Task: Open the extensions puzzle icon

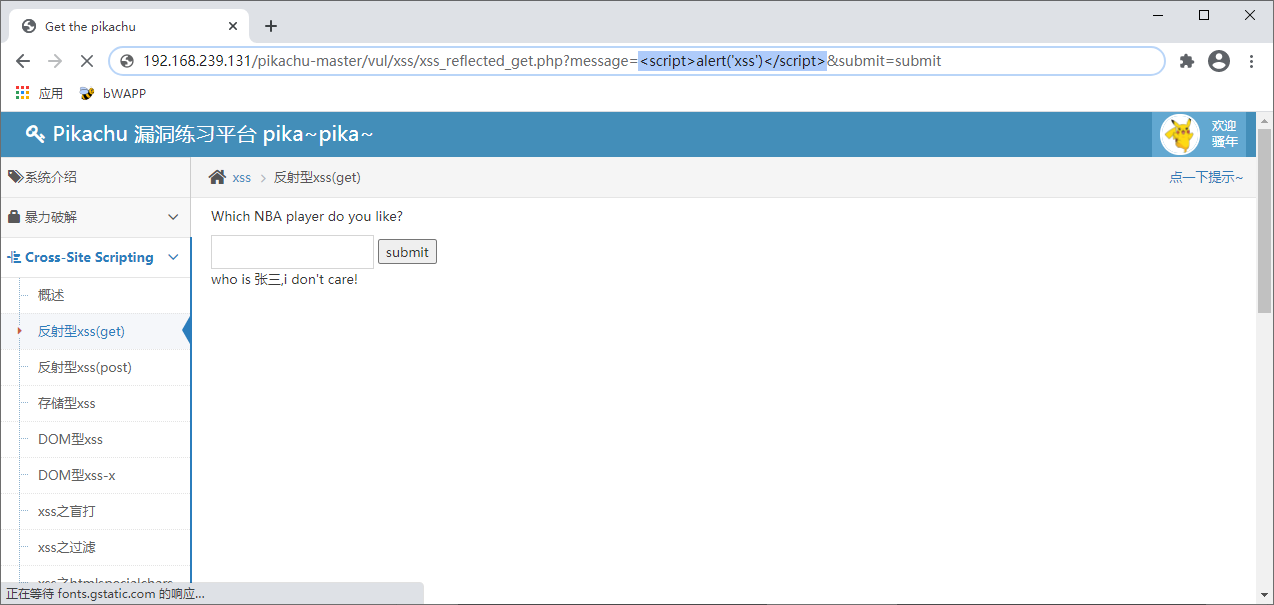Action: click(x=1187, y=61)
